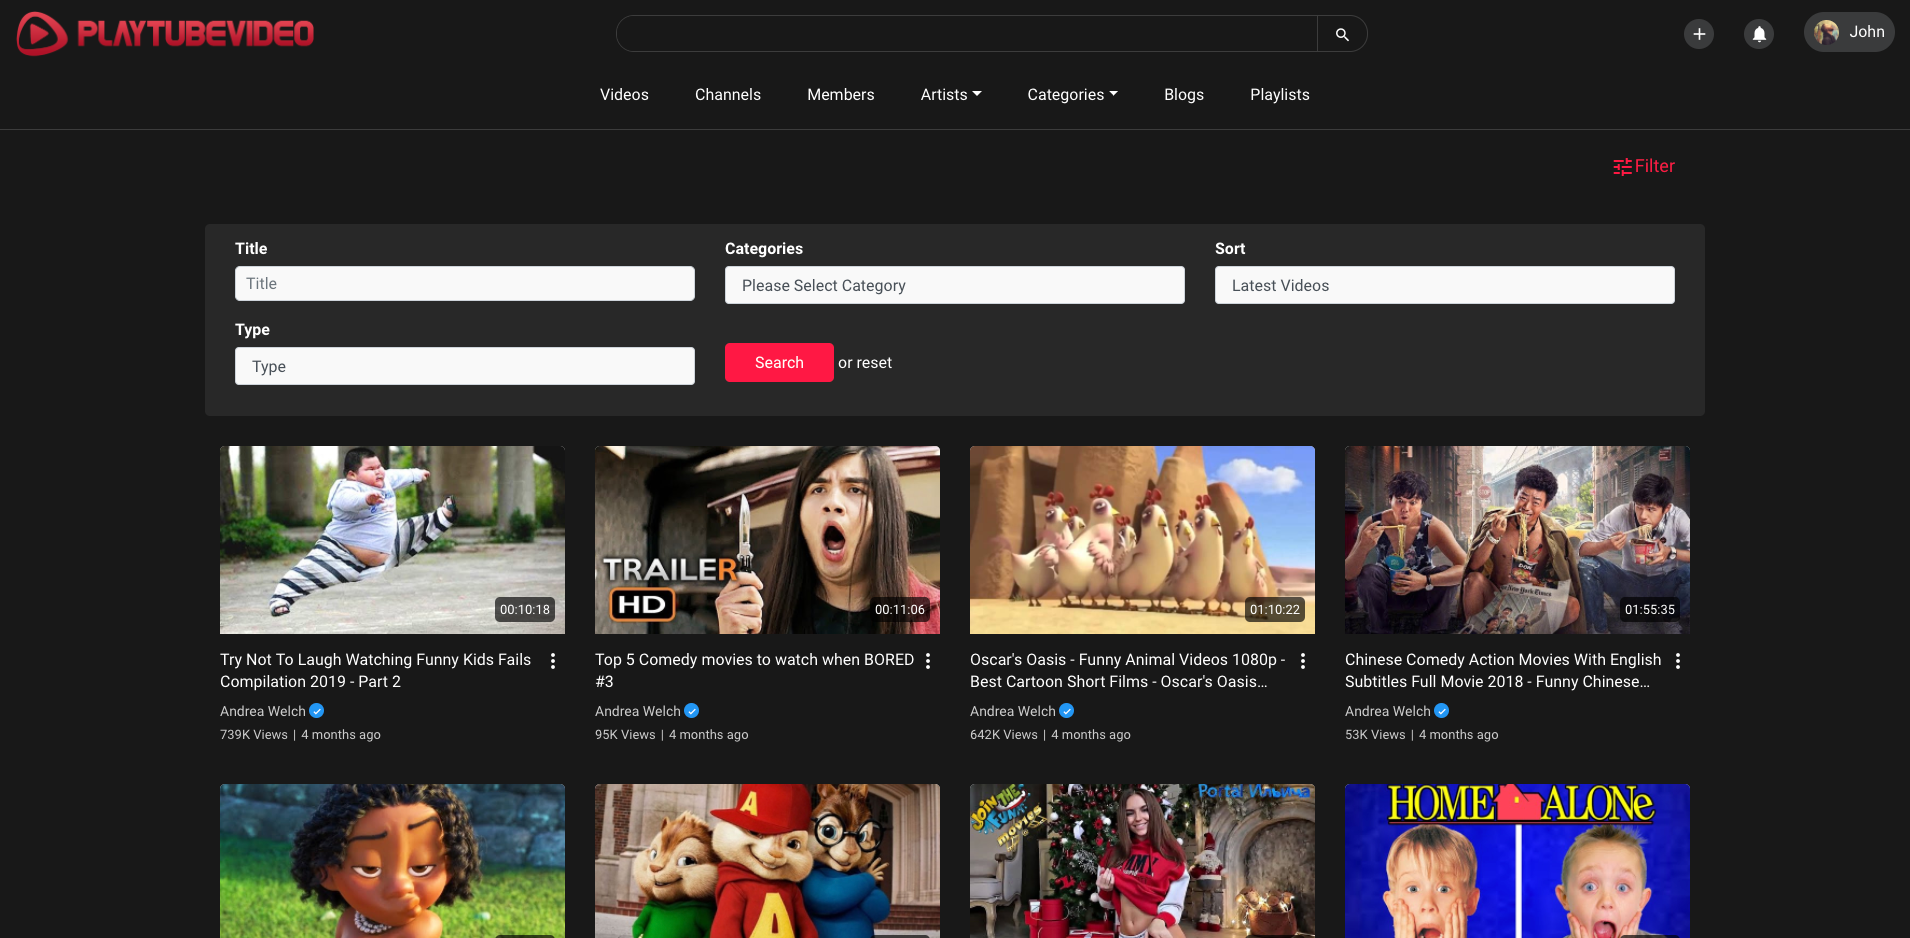
Task: Click the 00:10:18 duration badge
Action: point(525,609)
